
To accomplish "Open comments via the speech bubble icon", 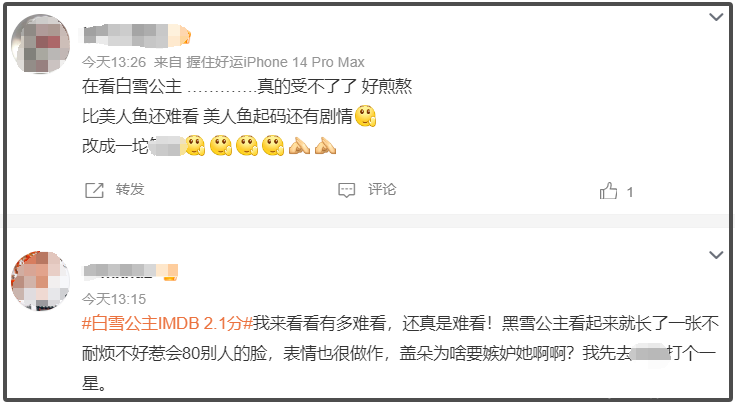I will pyautogui.click(x=346, y=190).
